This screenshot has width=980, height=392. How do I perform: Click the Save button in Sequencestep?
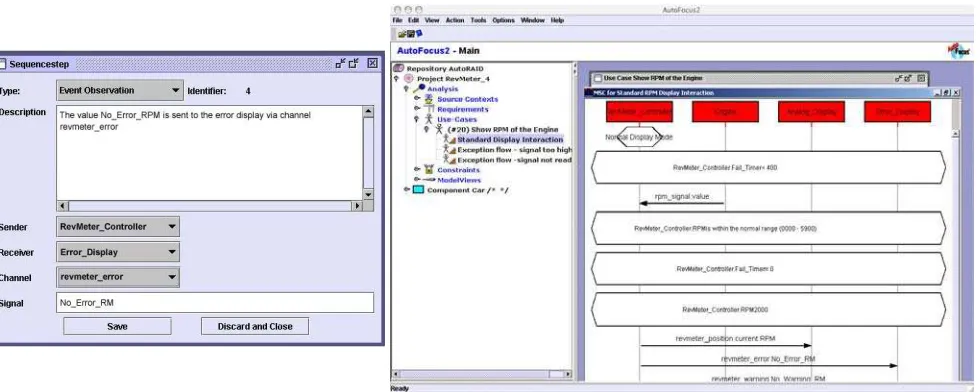[x=117, y=326]
